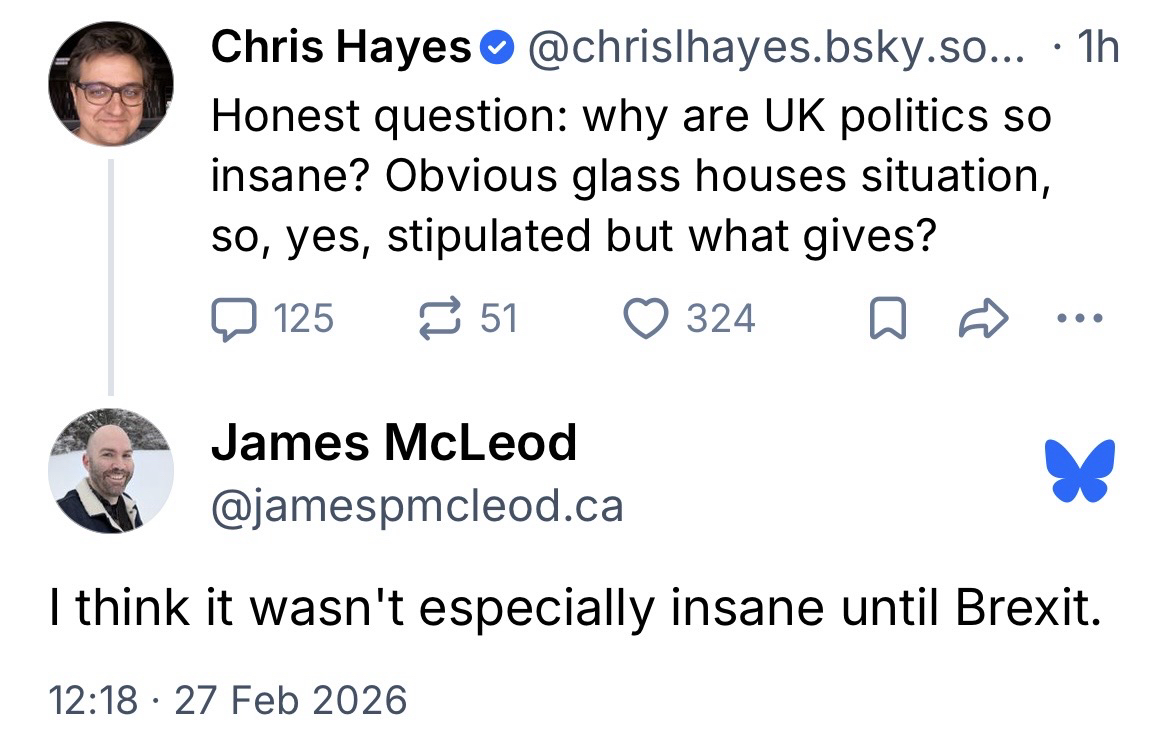Click the 51 reposts count
1170x735 pixels.
point(499,319)
